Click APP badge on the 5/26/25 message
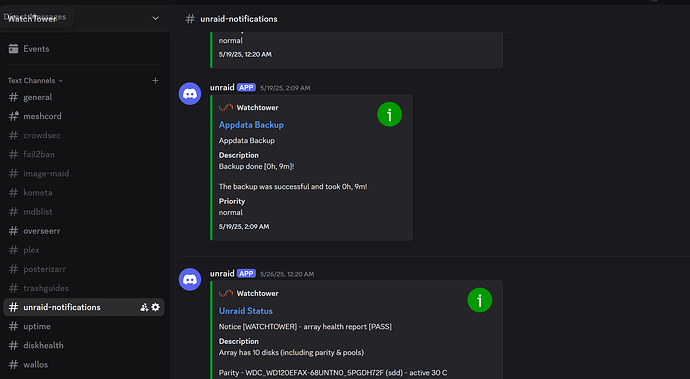The width and height of the screenshot is (690, 379). coord(246,274)
